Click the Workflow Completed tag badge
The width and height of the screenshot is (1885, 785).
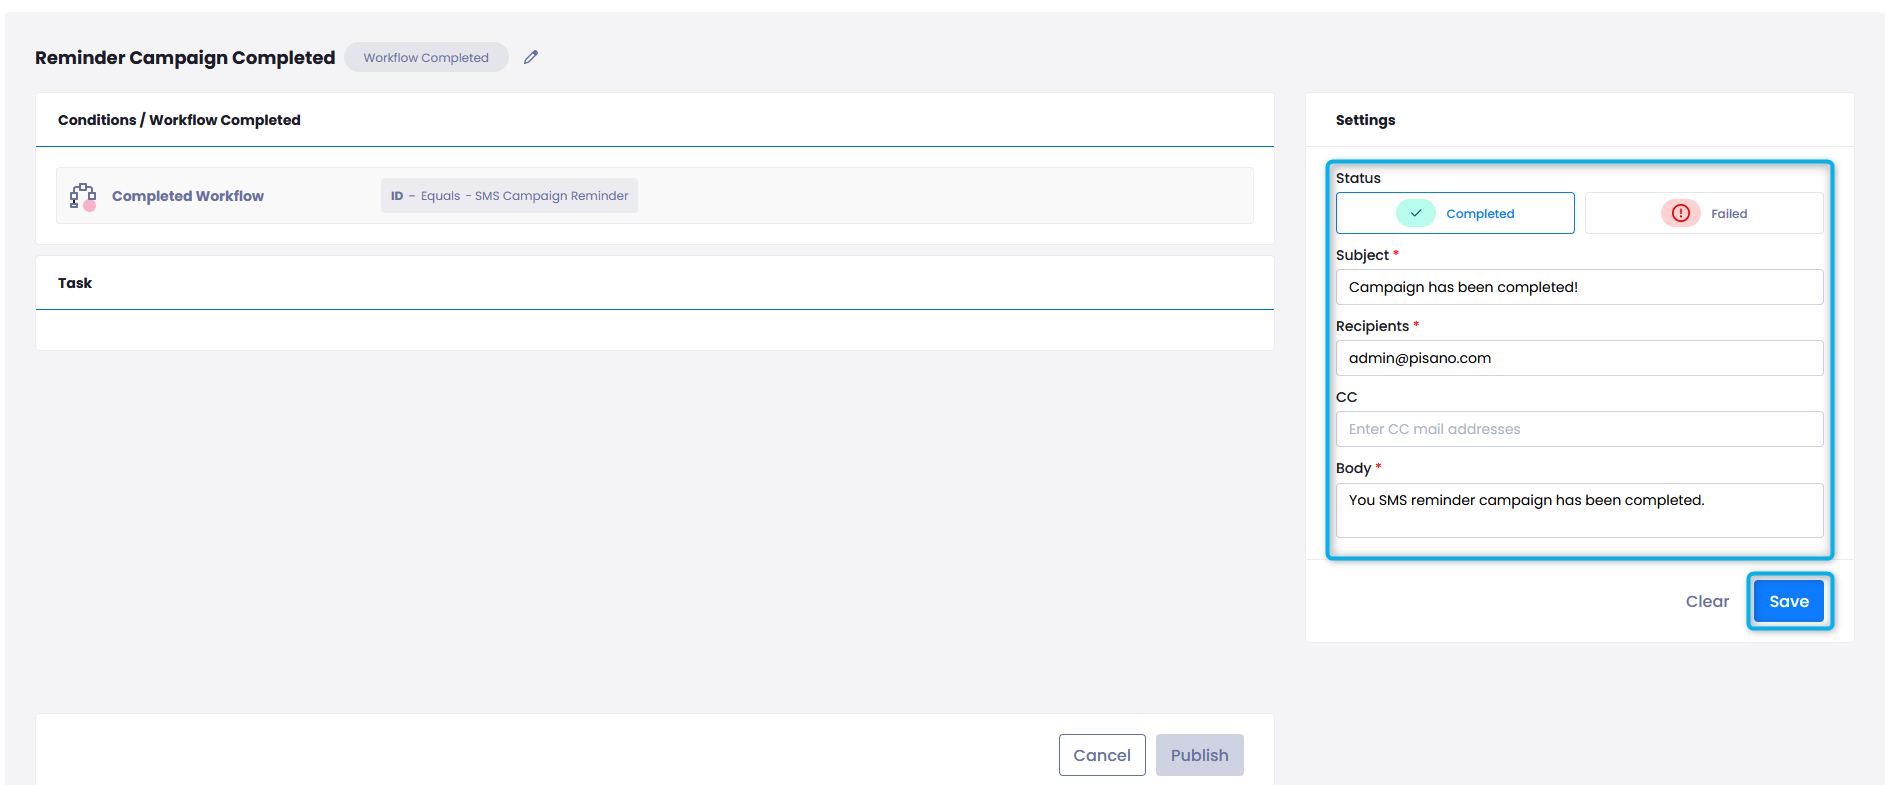tap(426, 57)
